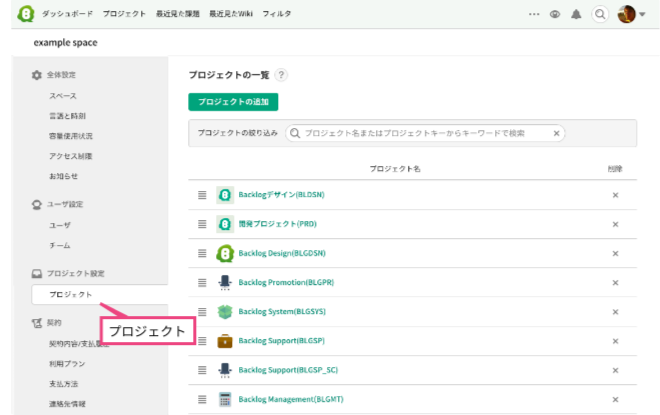Delete the Backlog Support(BLGSP_SC) project
Image resolution: width=660 pixels, height=415 pixels.
(615, 370)
